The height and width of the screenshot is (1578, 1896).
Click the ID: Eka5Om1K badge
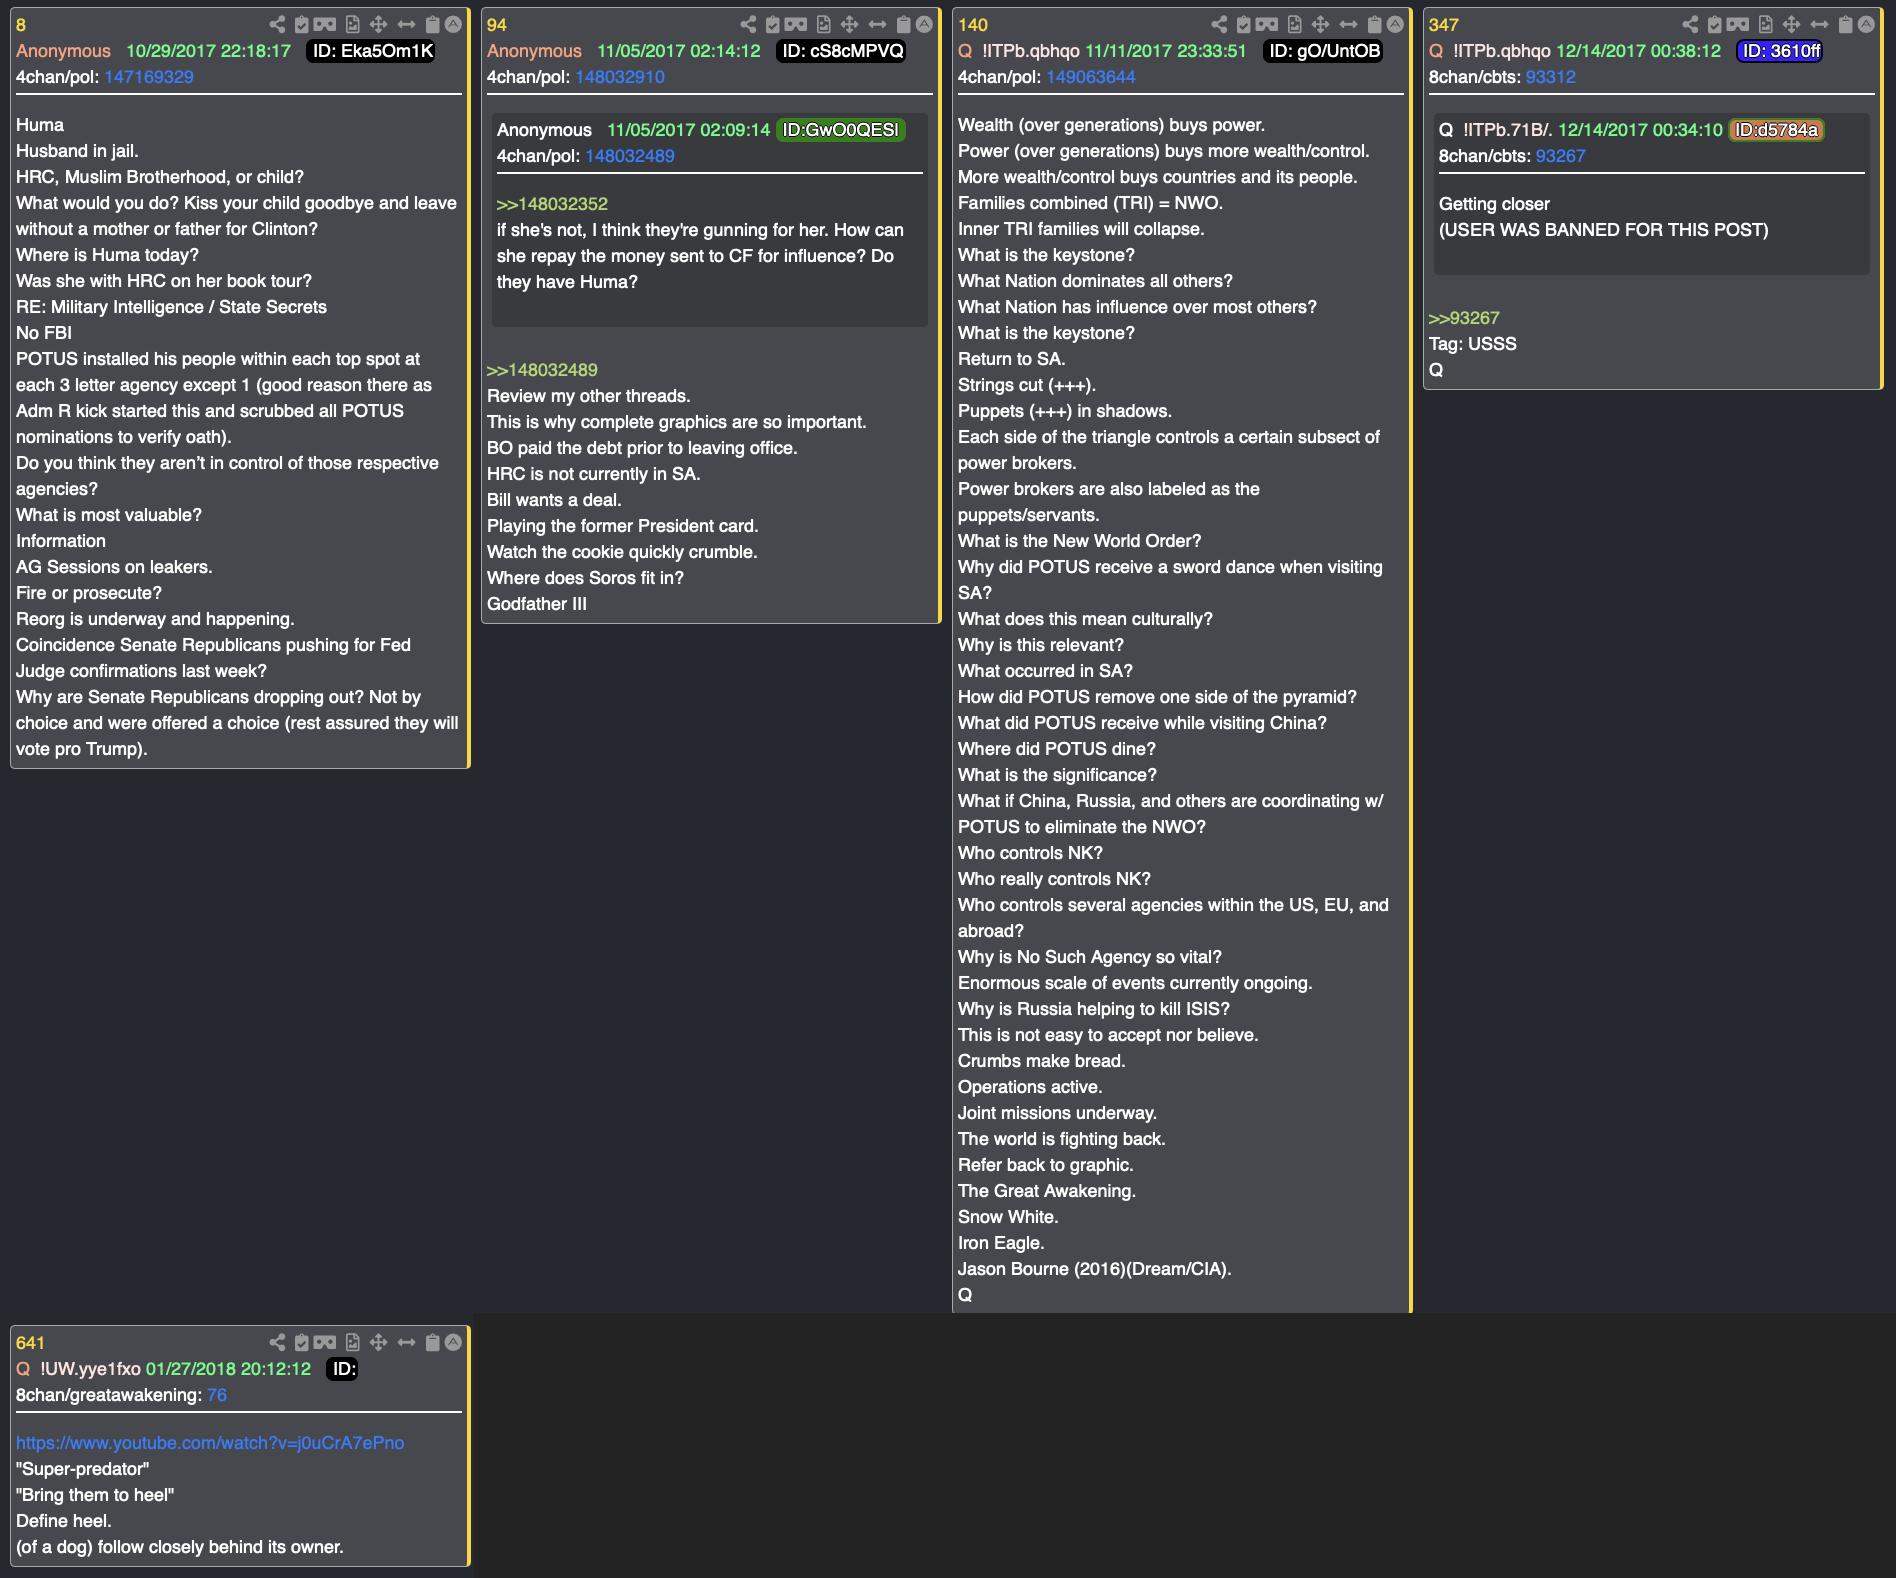click(x=371, y=51)
